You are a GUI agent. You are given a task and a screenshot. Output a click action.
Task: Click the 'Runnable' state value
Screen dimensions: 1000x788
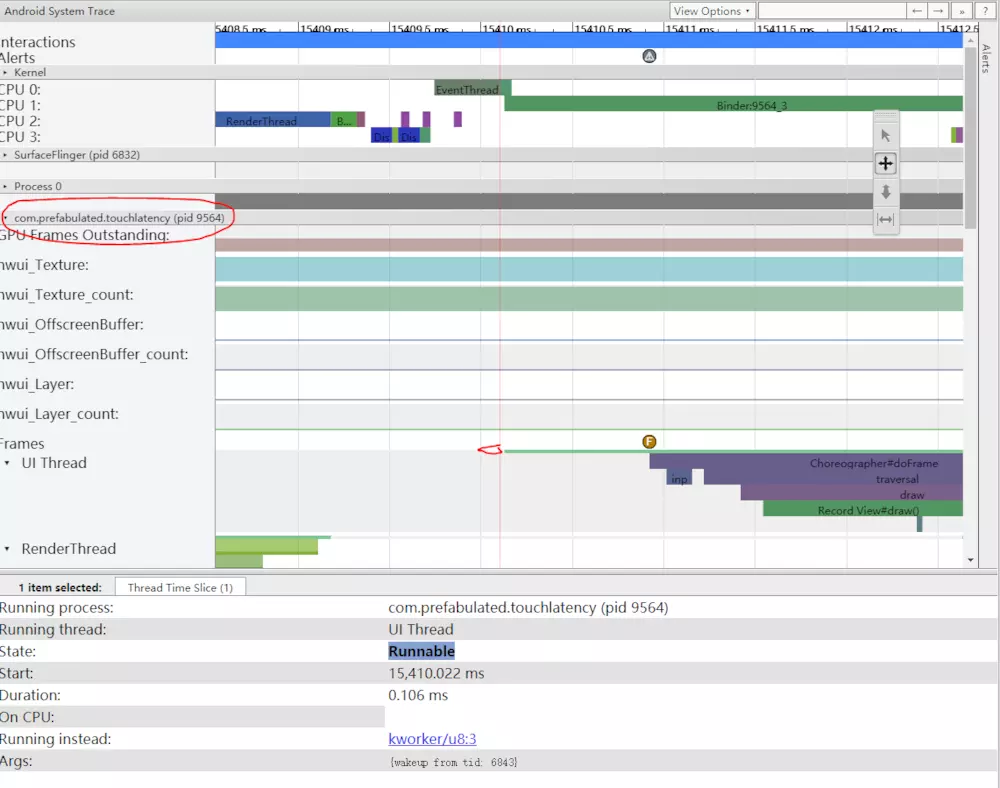422,651
